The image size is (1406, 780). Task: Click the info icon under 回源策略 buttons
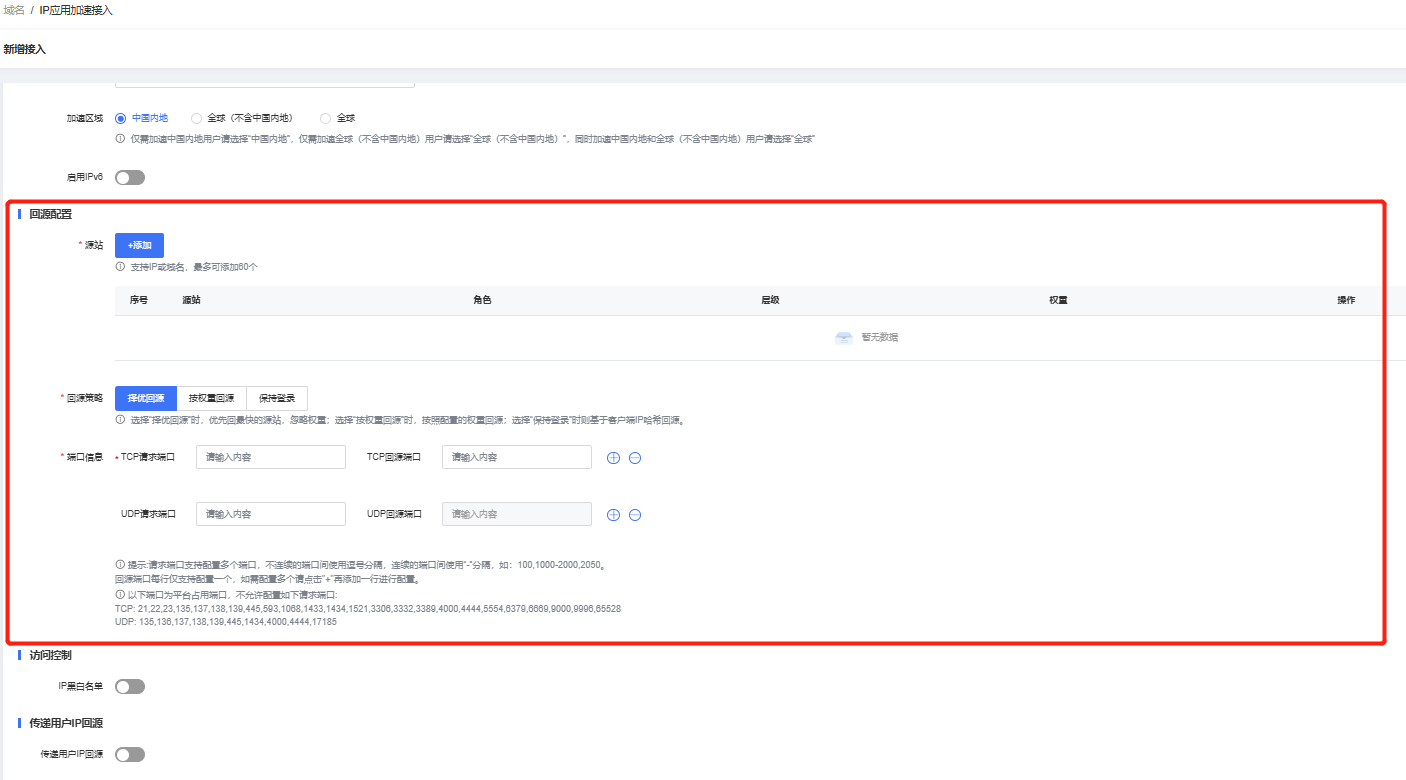pos(120,420)
